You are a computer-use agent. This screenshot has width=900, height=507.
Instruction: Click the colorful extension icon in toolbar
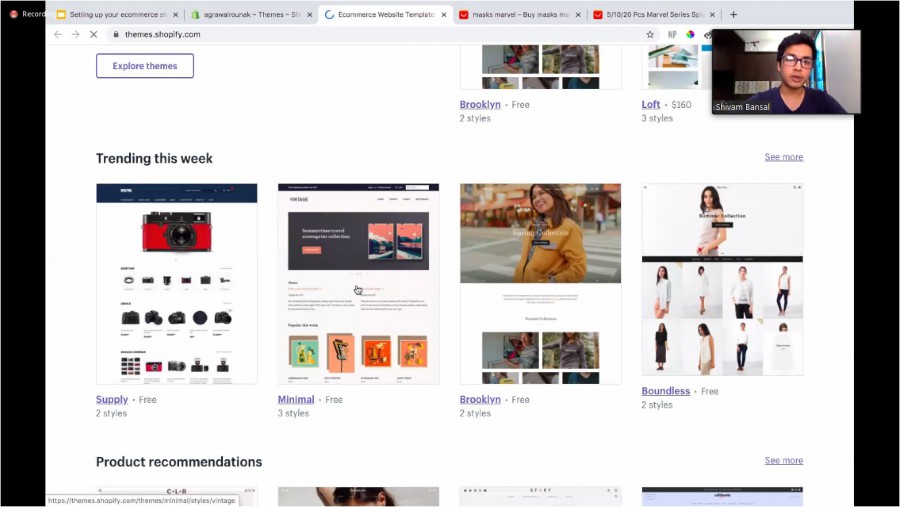click(x=690, y=34)
